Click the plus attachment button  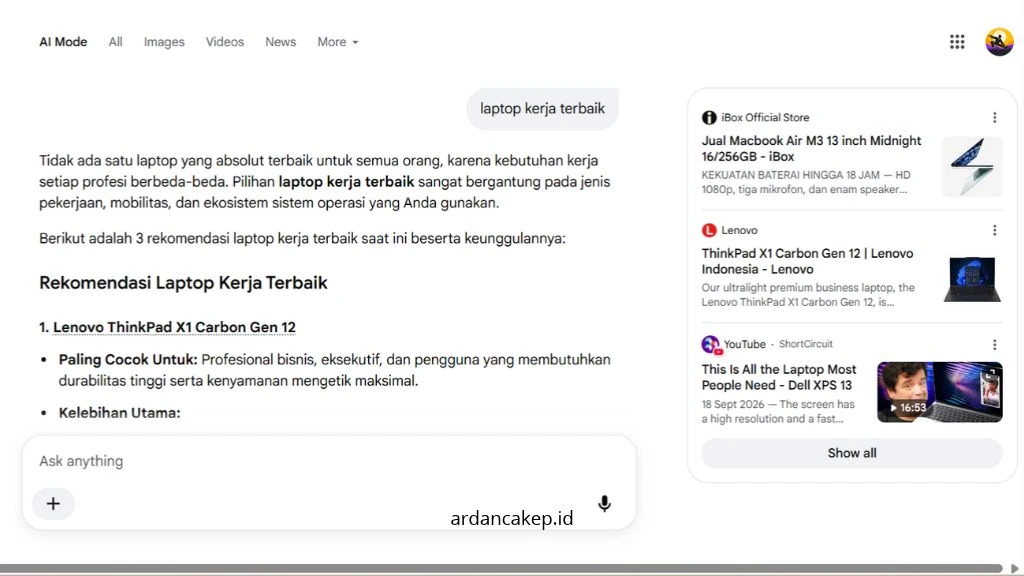(x=53, y=504)
